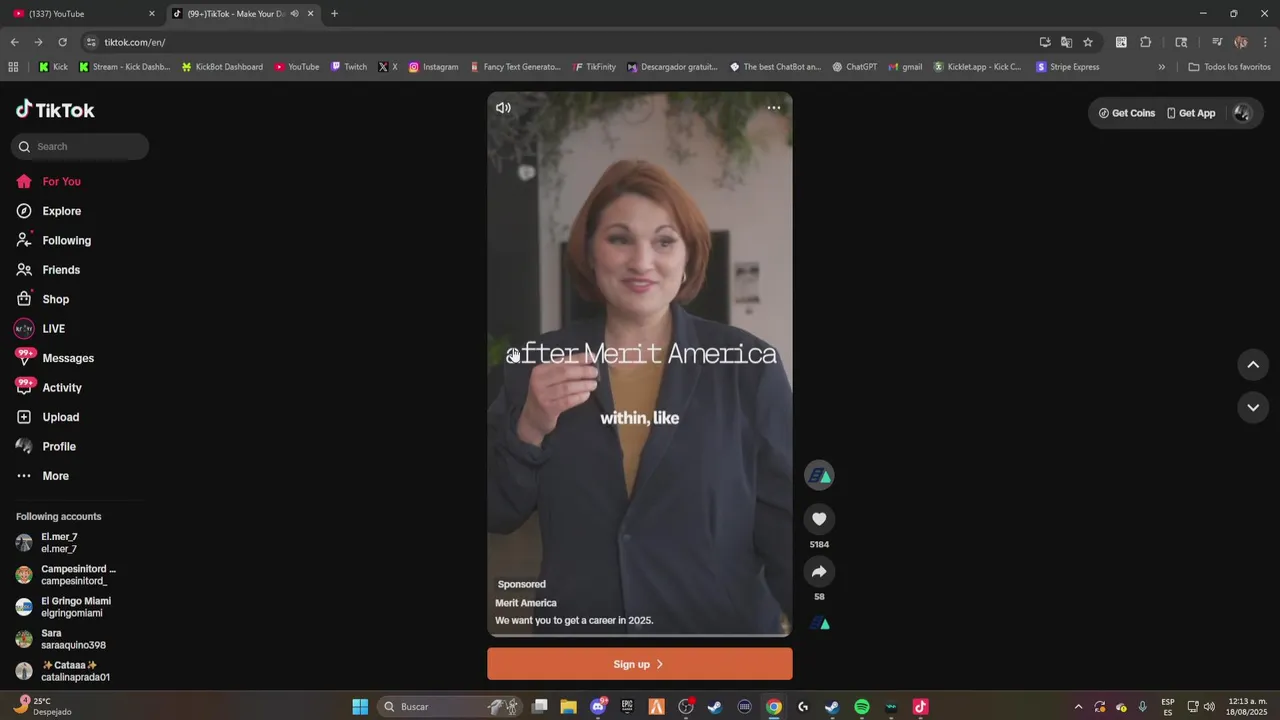Image resolution: width=1280 pixels, height=720 pixels.
Task: Click the browser back arrow
Action: coord(14,42)
